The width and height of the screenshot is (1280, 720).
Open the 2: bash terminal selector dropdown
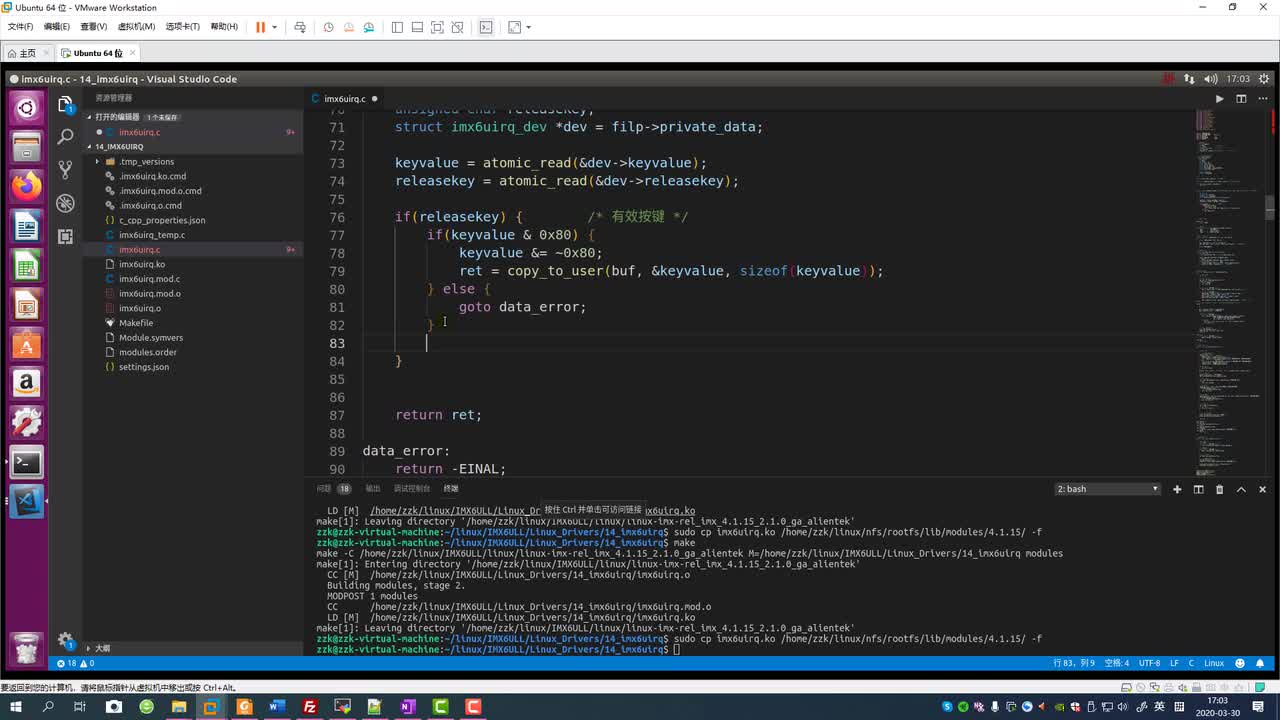point(1108,489)
